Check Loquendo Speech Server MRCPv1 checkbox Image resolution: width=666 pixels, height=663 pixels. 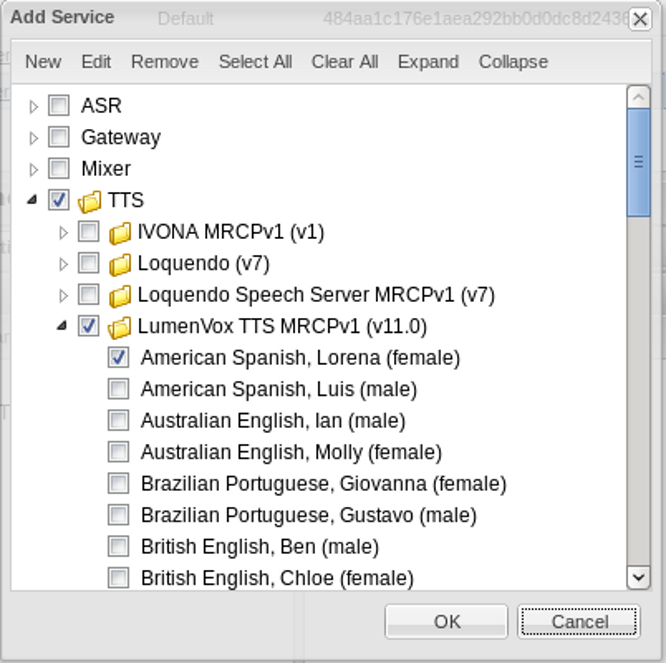point(88,294)
